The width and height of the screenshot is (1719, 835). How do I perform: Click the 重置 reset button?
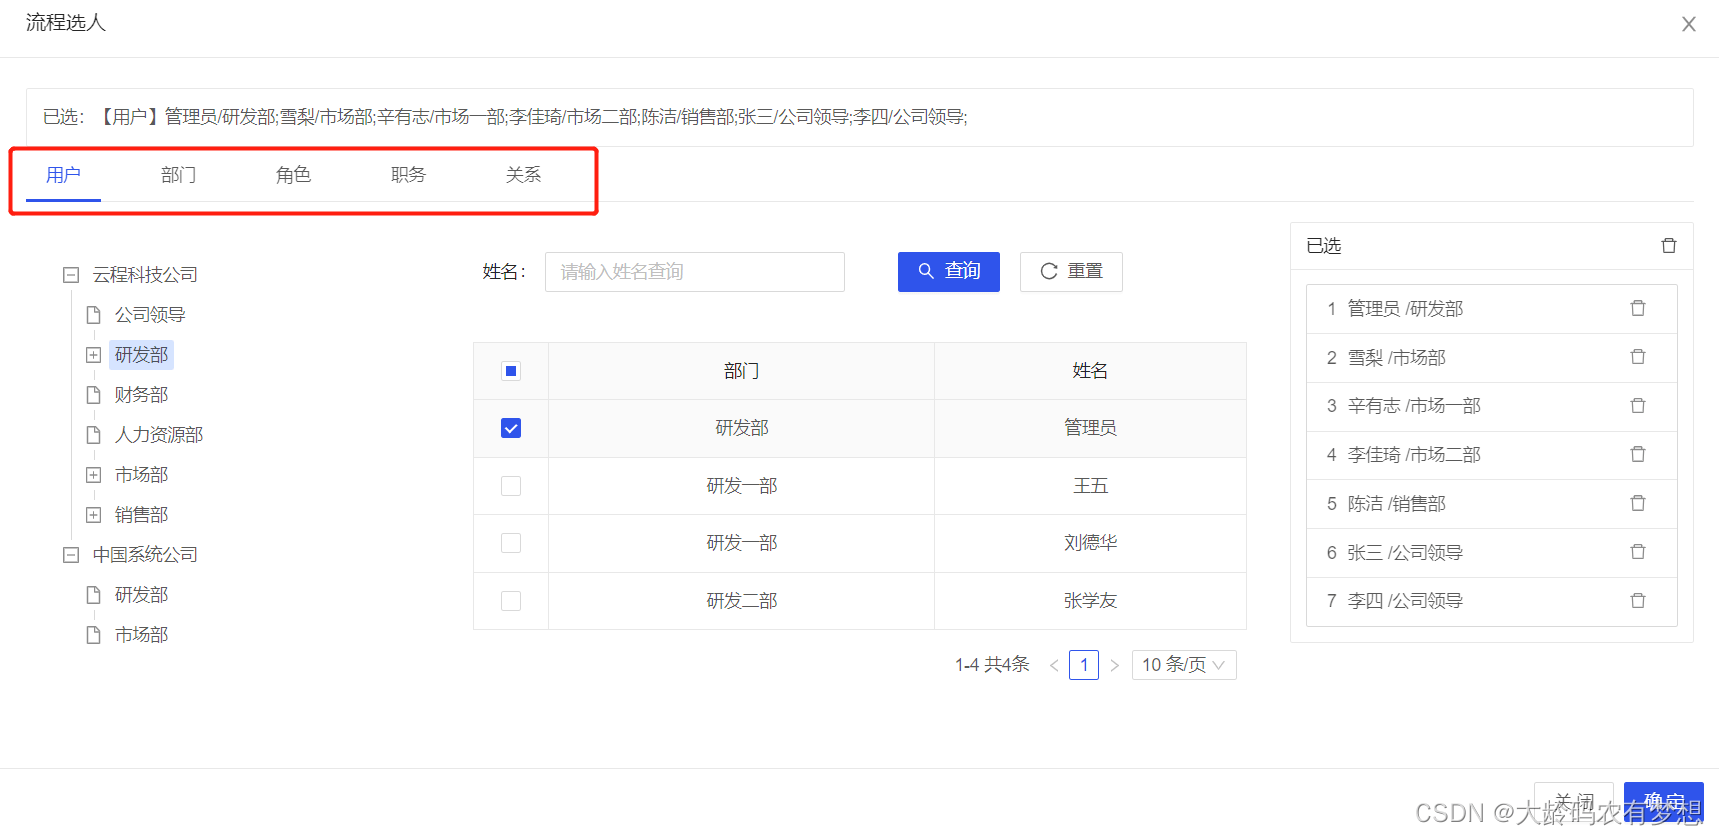pos(1071,272)
